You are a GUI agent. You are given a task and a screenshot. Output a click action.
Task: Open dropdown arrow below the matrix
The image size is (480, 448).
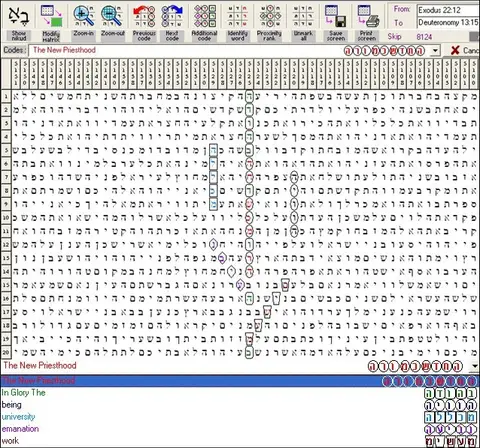475,366
